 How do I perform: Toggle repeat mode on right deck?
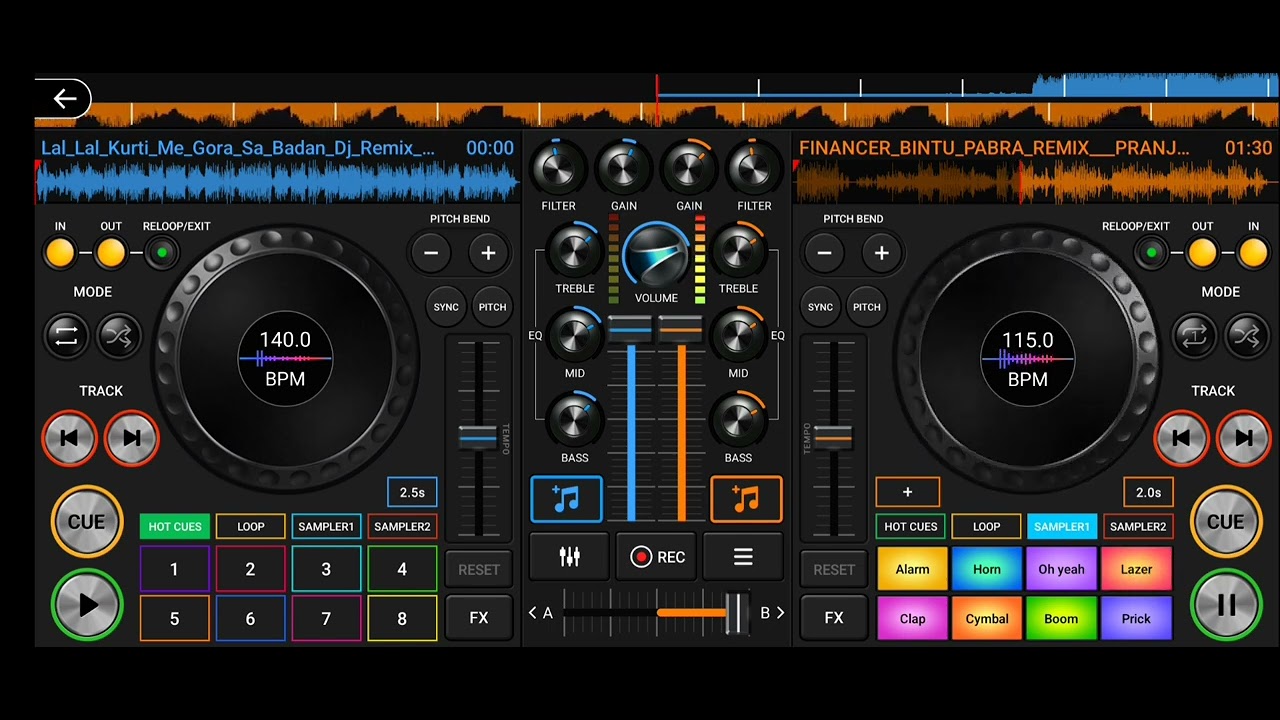point(1193,337)
